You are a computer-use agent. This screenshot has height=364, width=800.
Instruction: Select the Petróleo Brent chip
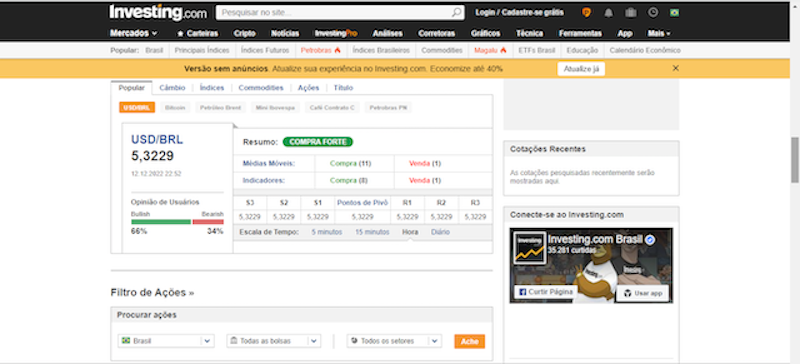(220, 108)
